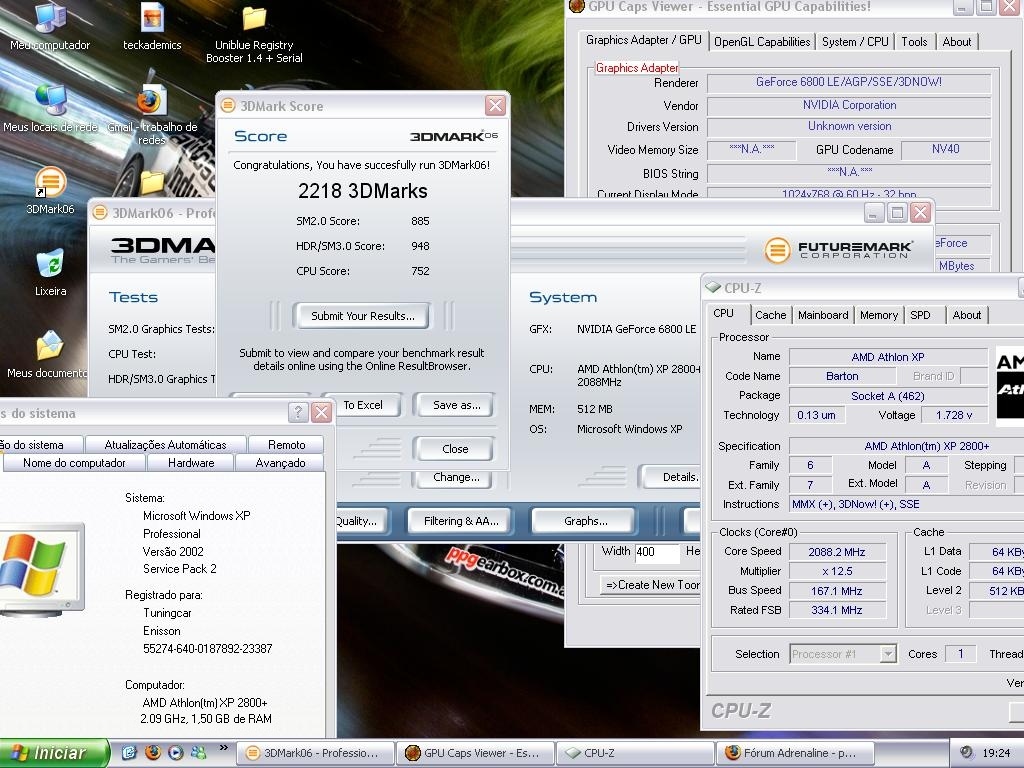The height and width of the screenshot is (768, 1024).
Task: Open Meus documentos desktop folder
Action: point(47,355)
